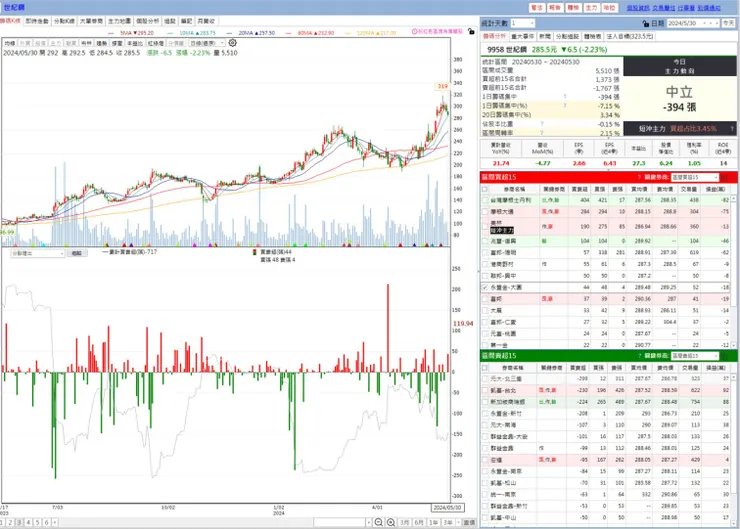Tick checkbox for 摩根大通 row
Screen dimensions: 740x529
485,212
